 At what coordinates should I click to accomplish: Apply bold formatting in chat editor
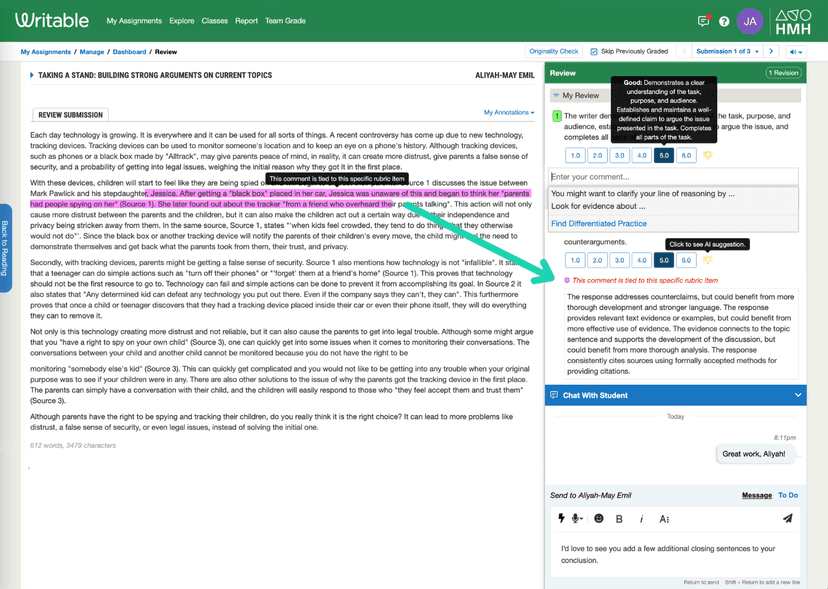[x=619, y=519]
